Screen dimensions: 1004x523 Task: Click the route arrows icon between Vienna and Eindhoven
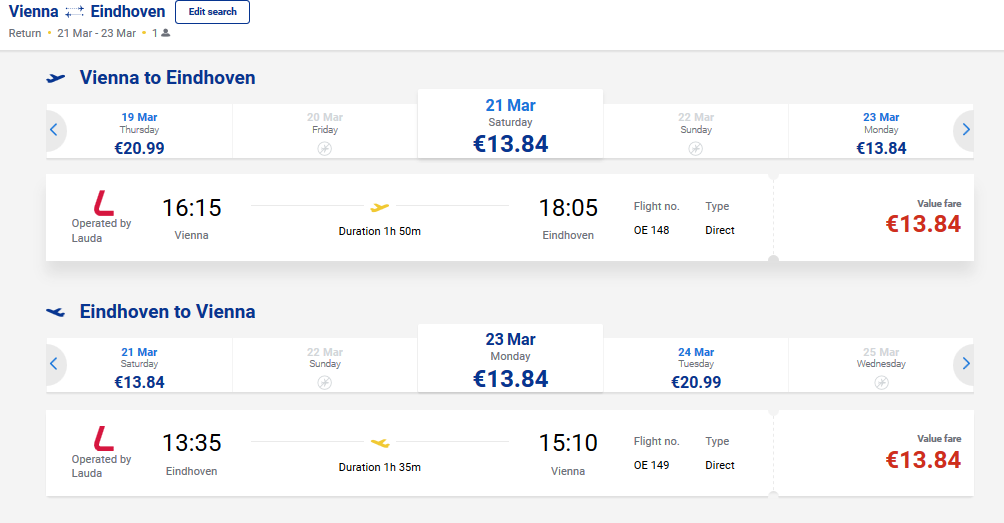click(x=74, y=13)
